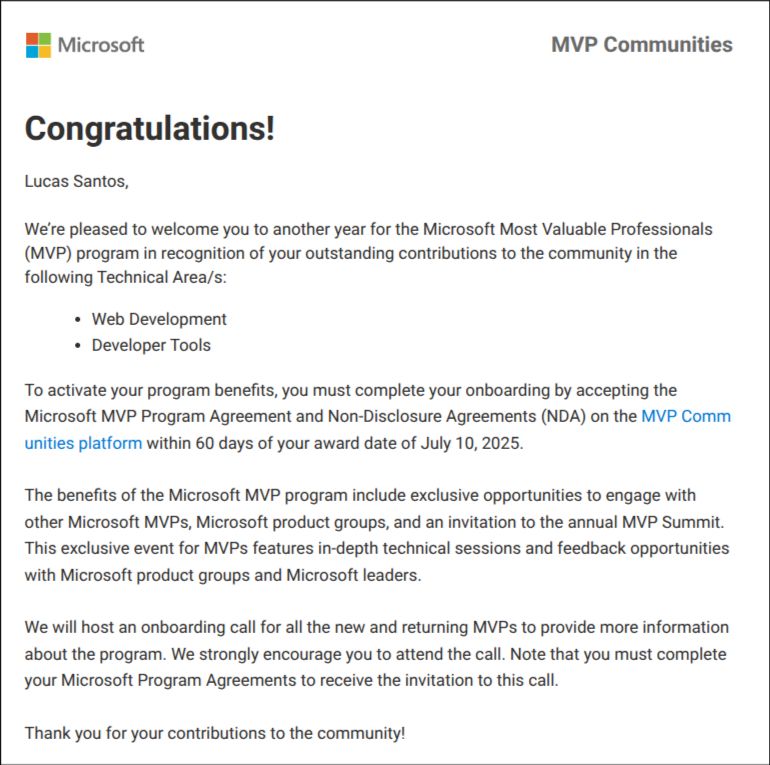Image resolution: width=770 pixels, height=765 pixels.
Task: Click the Microsoft four-color logo icon
Action: [x=38, y=45]
